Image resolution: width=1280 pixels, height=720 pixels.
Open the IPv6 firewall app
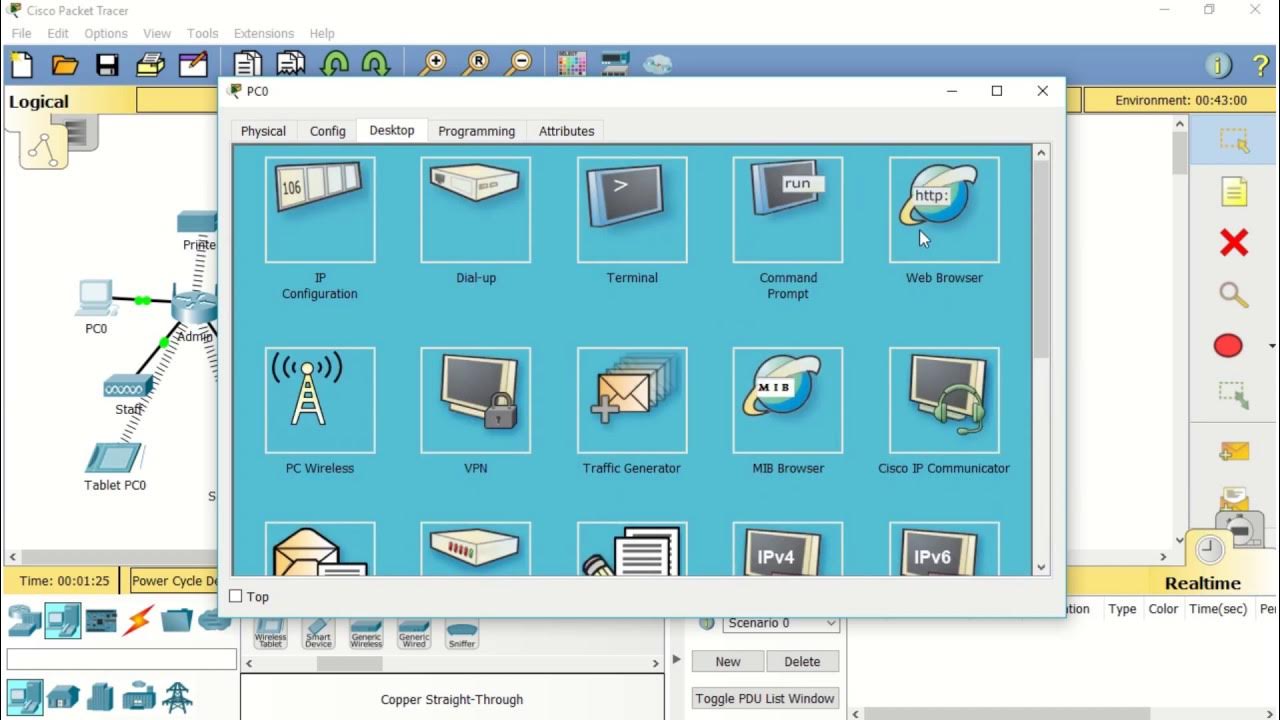click(944, 549)
